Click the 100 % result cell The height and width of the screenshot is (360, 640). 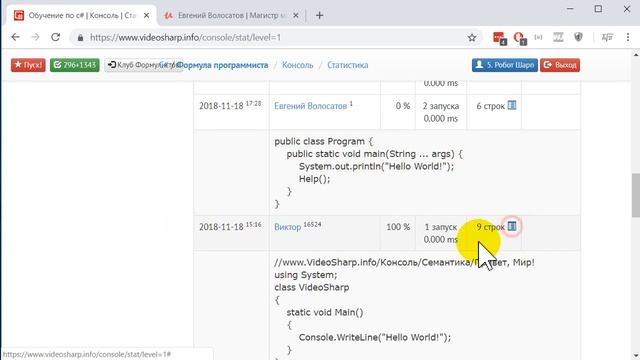pyautogui.click(x=398, y=233)
